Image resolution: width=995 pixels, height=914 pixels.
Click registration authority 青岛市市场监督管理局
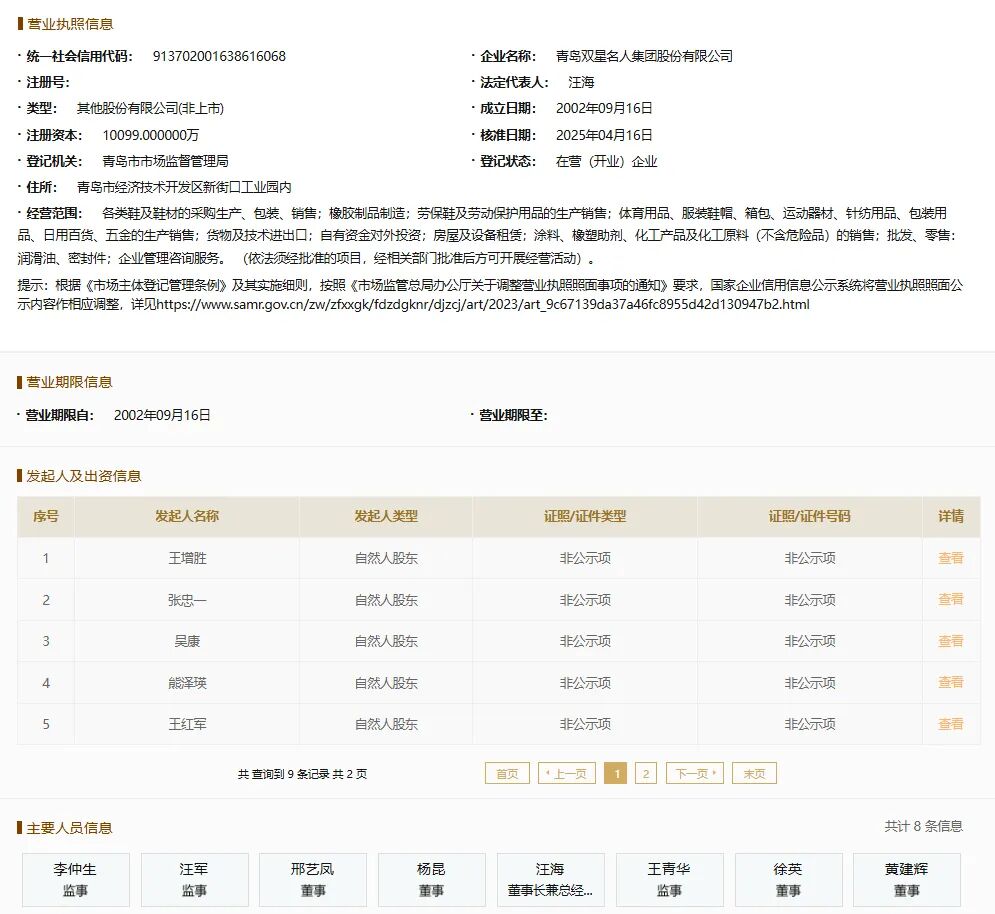(165, 161)
